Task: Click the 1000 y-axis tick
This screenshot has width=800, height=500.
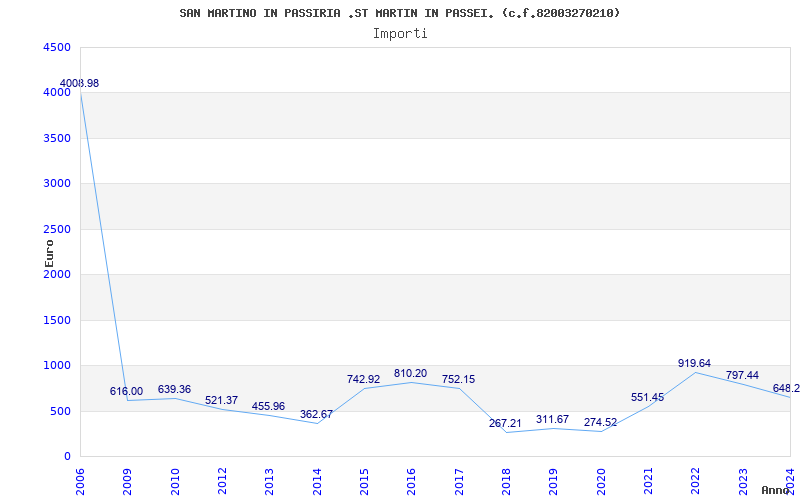Action: (56, 366)
